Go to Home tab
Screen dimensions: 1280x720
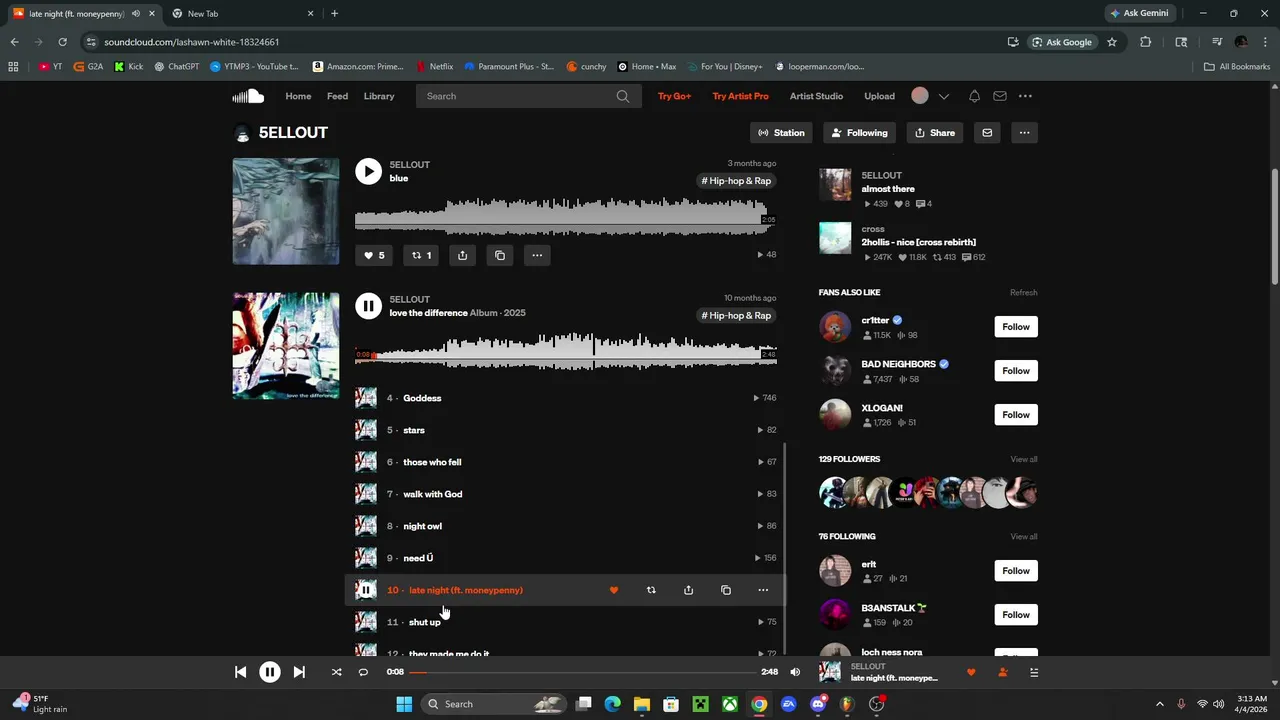298,96
